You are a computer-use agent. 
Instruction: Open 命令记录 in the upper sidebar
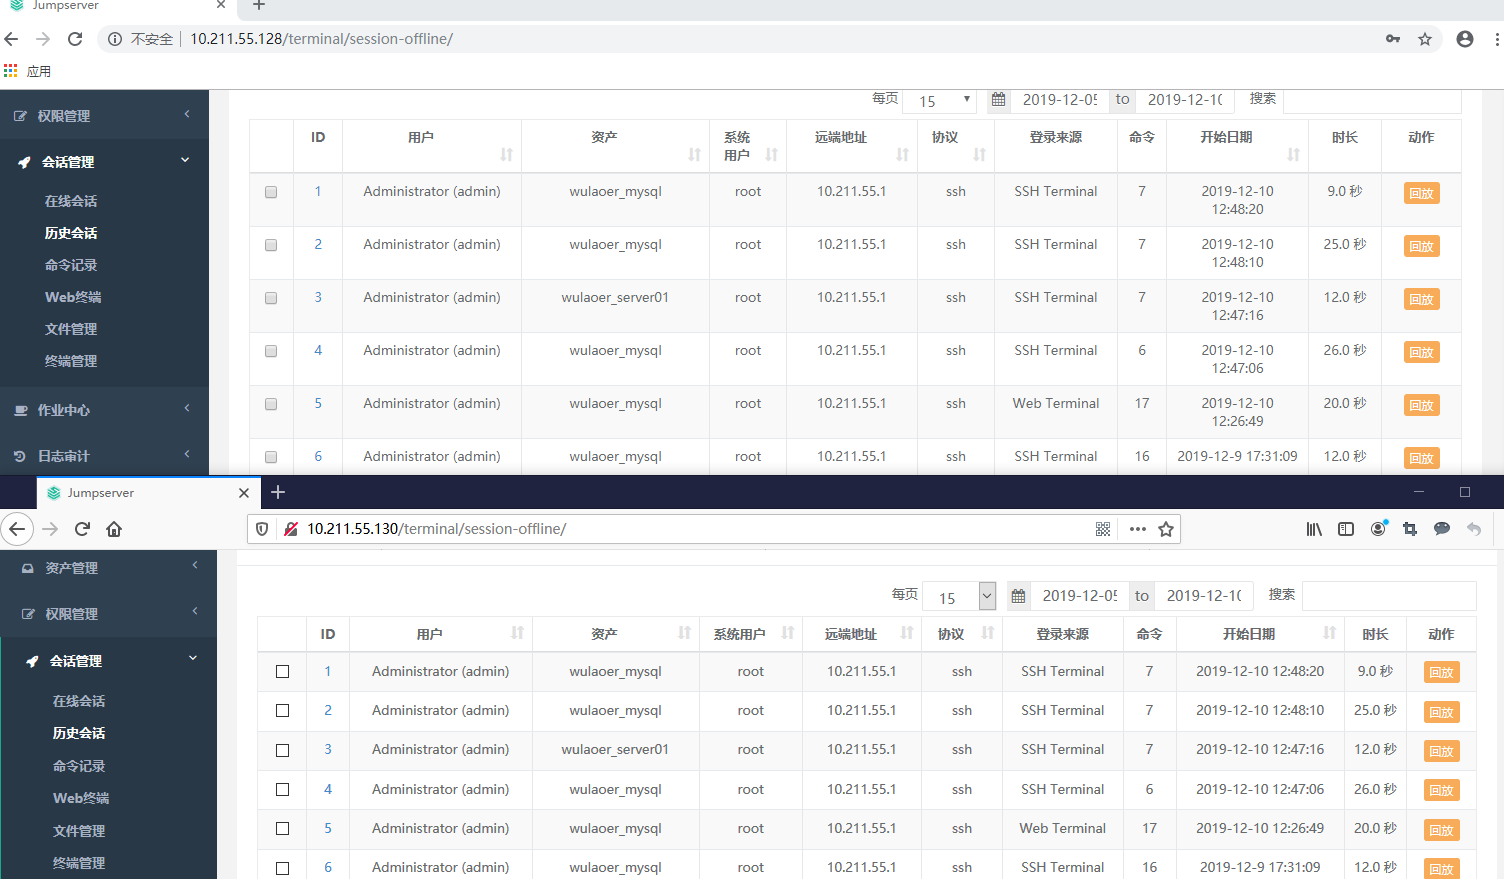point(71,265)
